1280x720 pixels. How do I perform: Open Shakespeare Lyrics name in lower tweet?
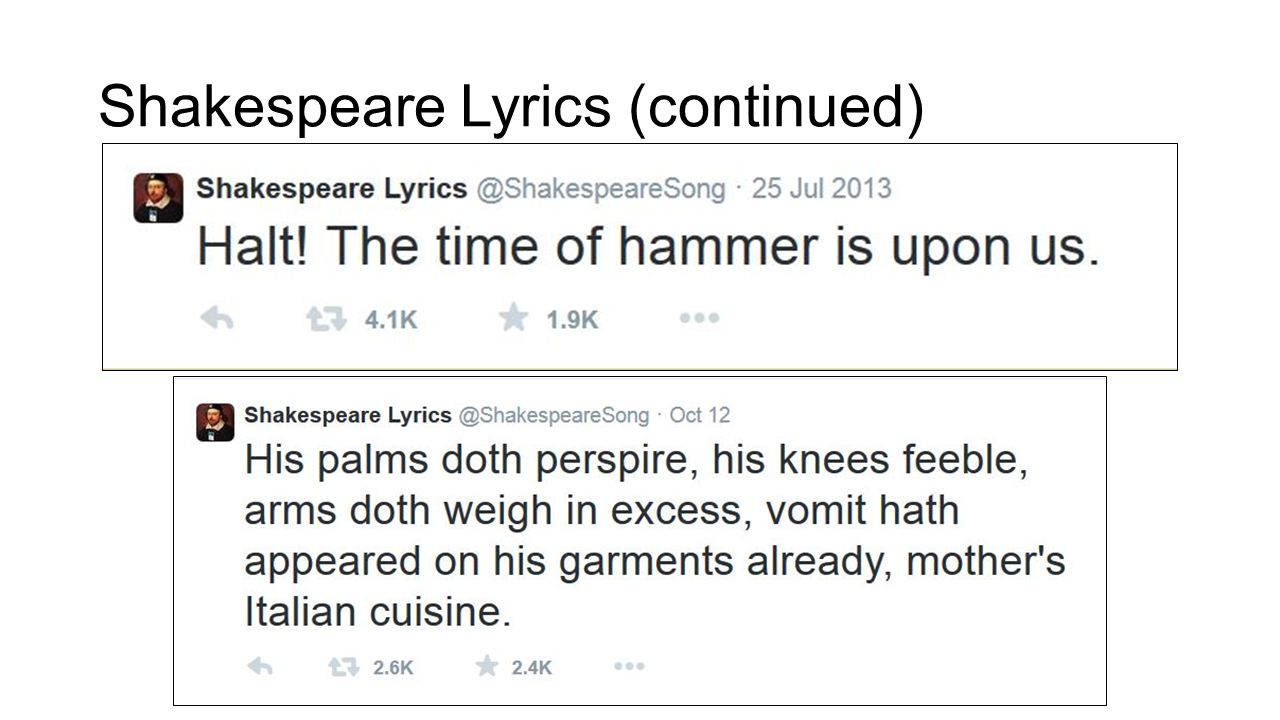pyautogui.click(x=347, y=415)
